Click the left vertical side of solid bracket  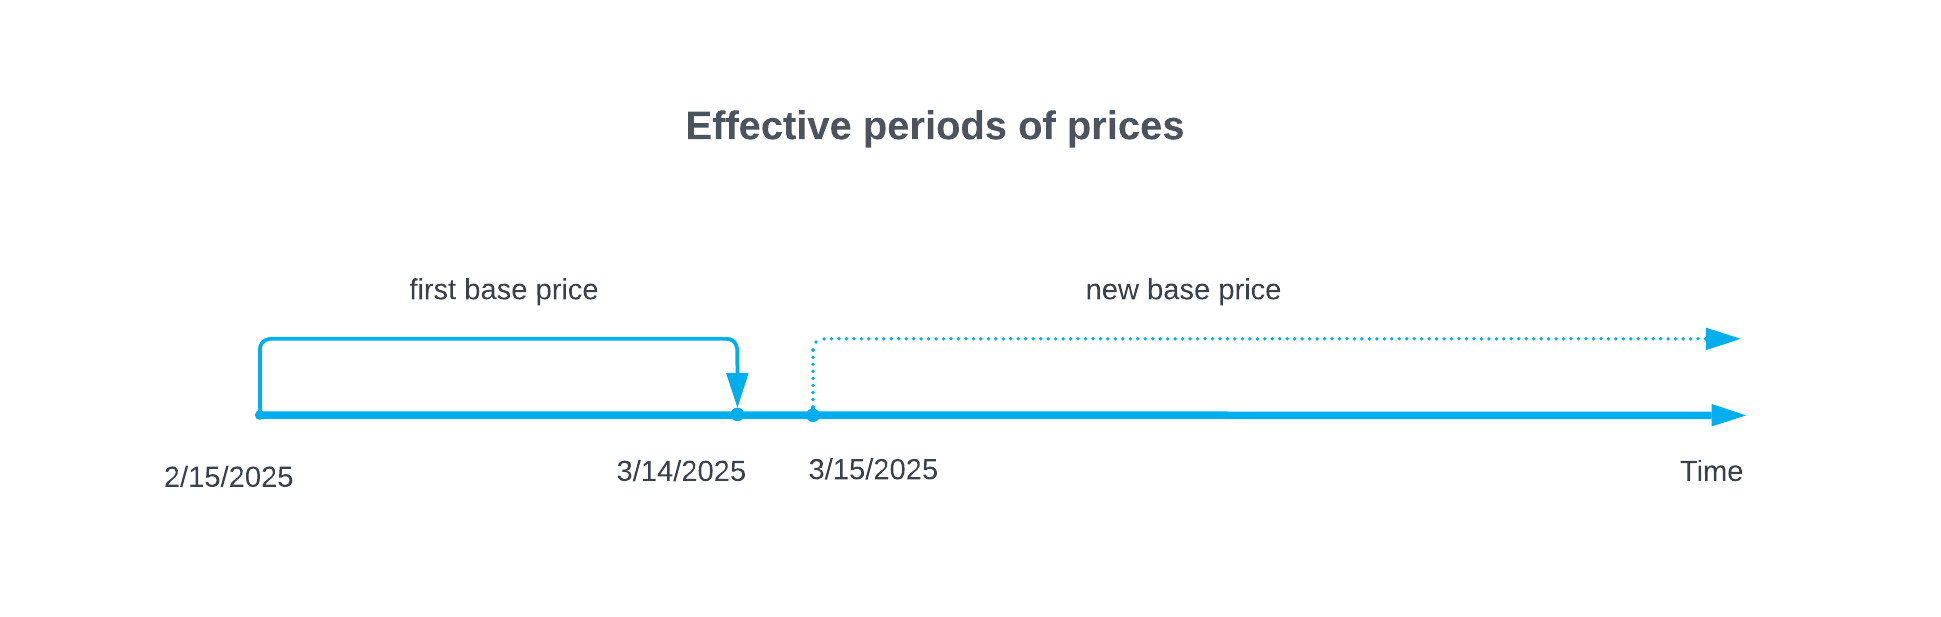pyautogui.click(x=260, y=378)
